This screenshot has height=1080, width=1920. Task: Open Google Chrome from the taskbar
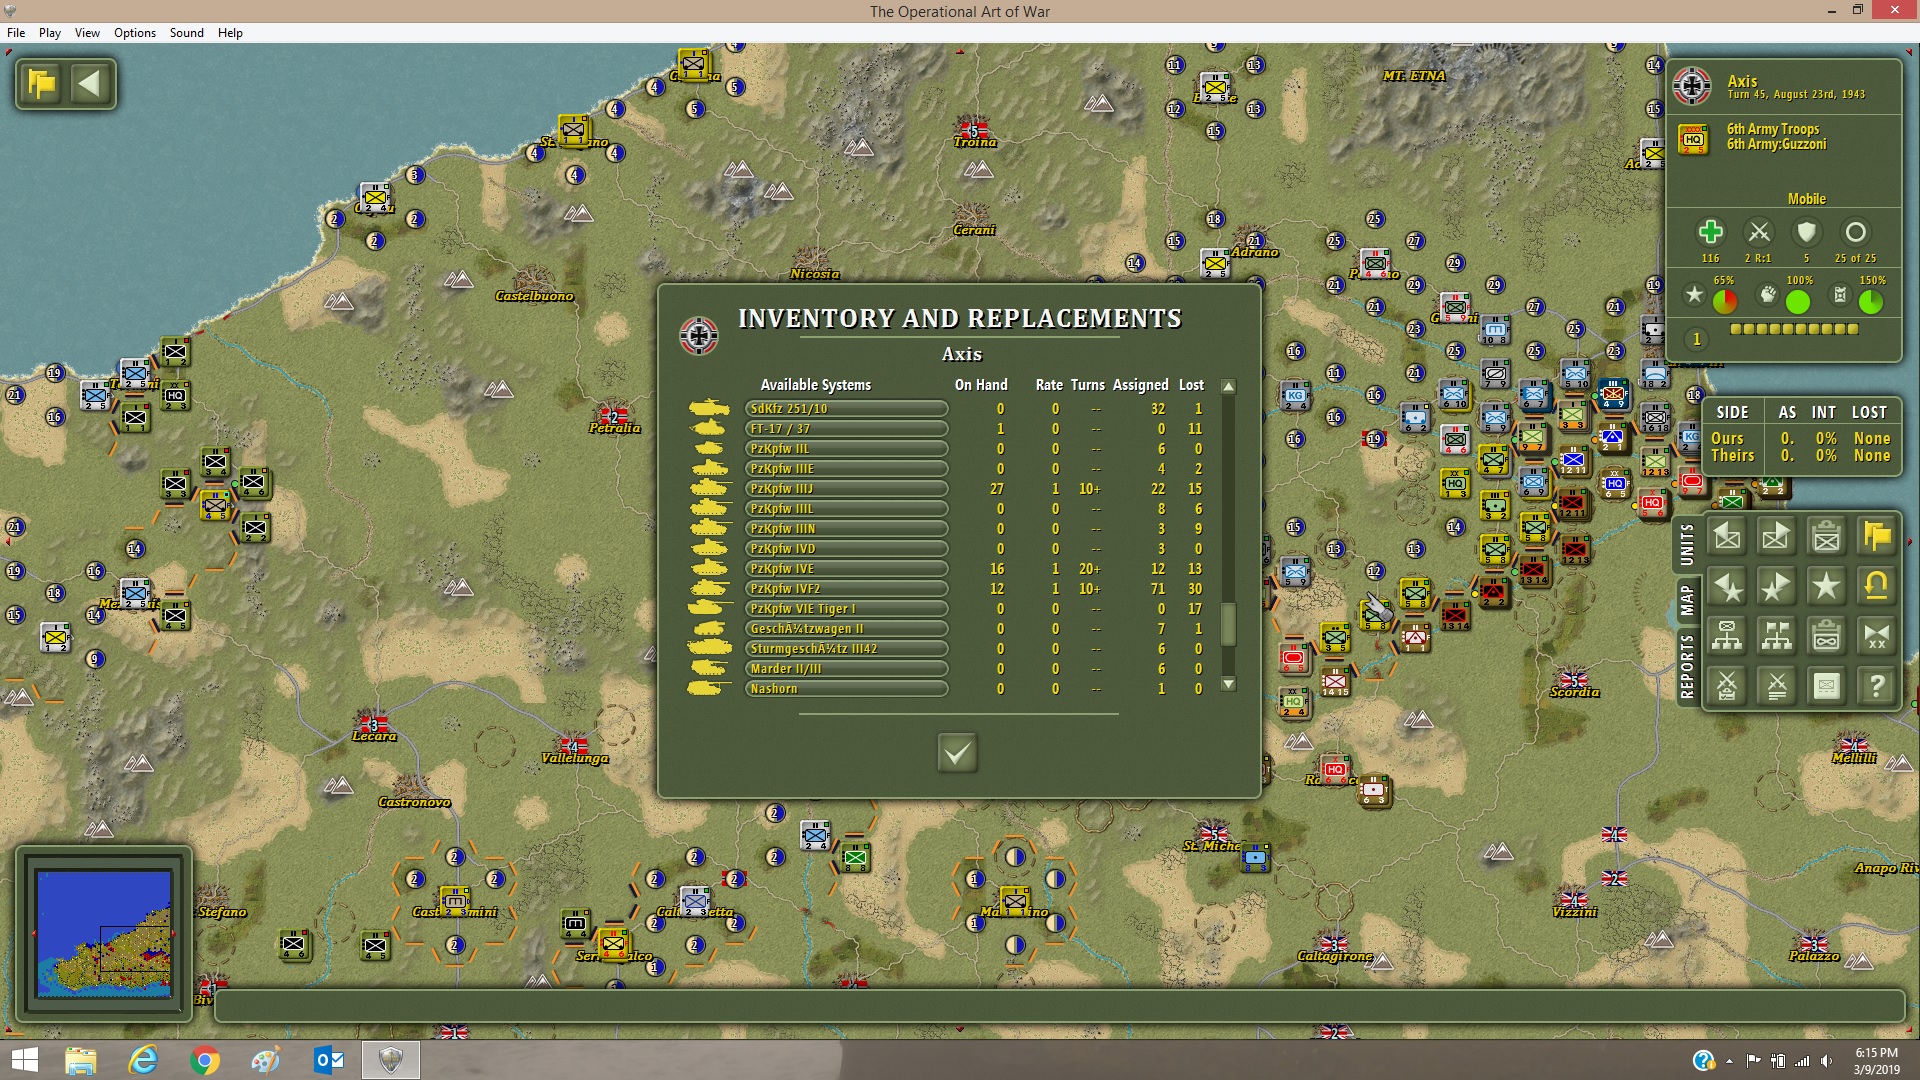[205, 1060]
